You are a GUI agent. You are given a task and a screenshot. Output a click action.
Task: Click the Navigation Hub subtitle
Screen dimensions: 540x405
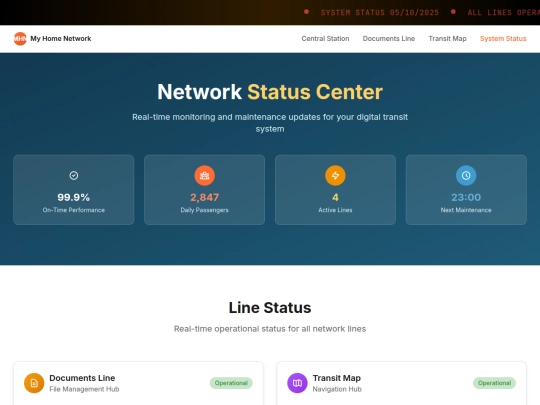337,389
